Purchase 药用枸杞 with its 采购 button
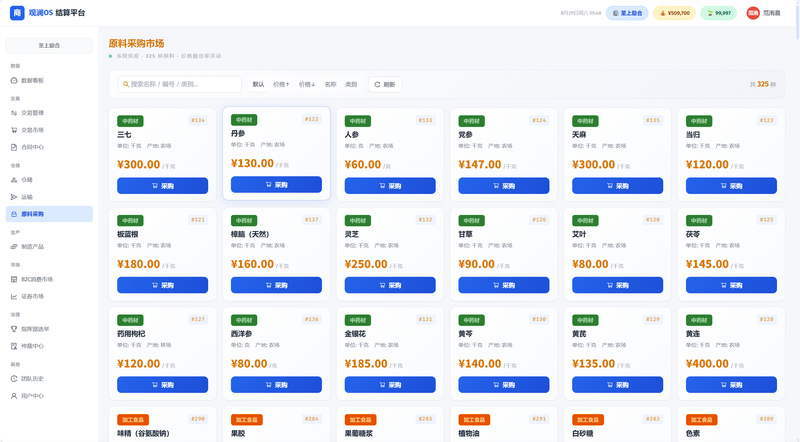Image resolution: width=800 pixels, height=442 pixels. (x=163, y=385)
